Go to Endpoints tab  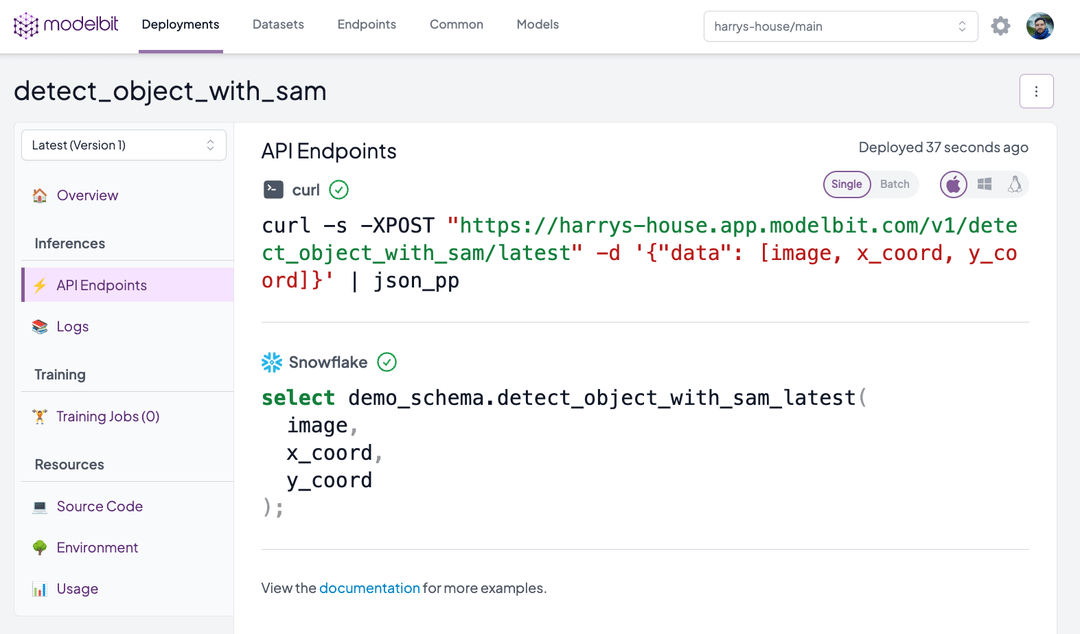coord(366,25)
